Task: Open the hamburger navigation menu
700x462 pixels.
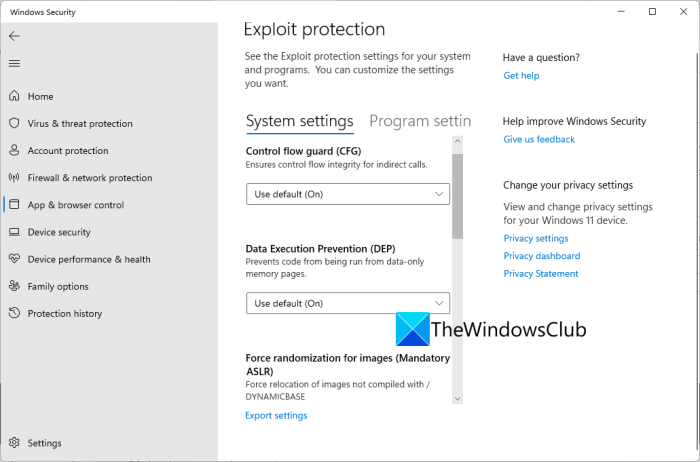Action: (x=14, y=63)
